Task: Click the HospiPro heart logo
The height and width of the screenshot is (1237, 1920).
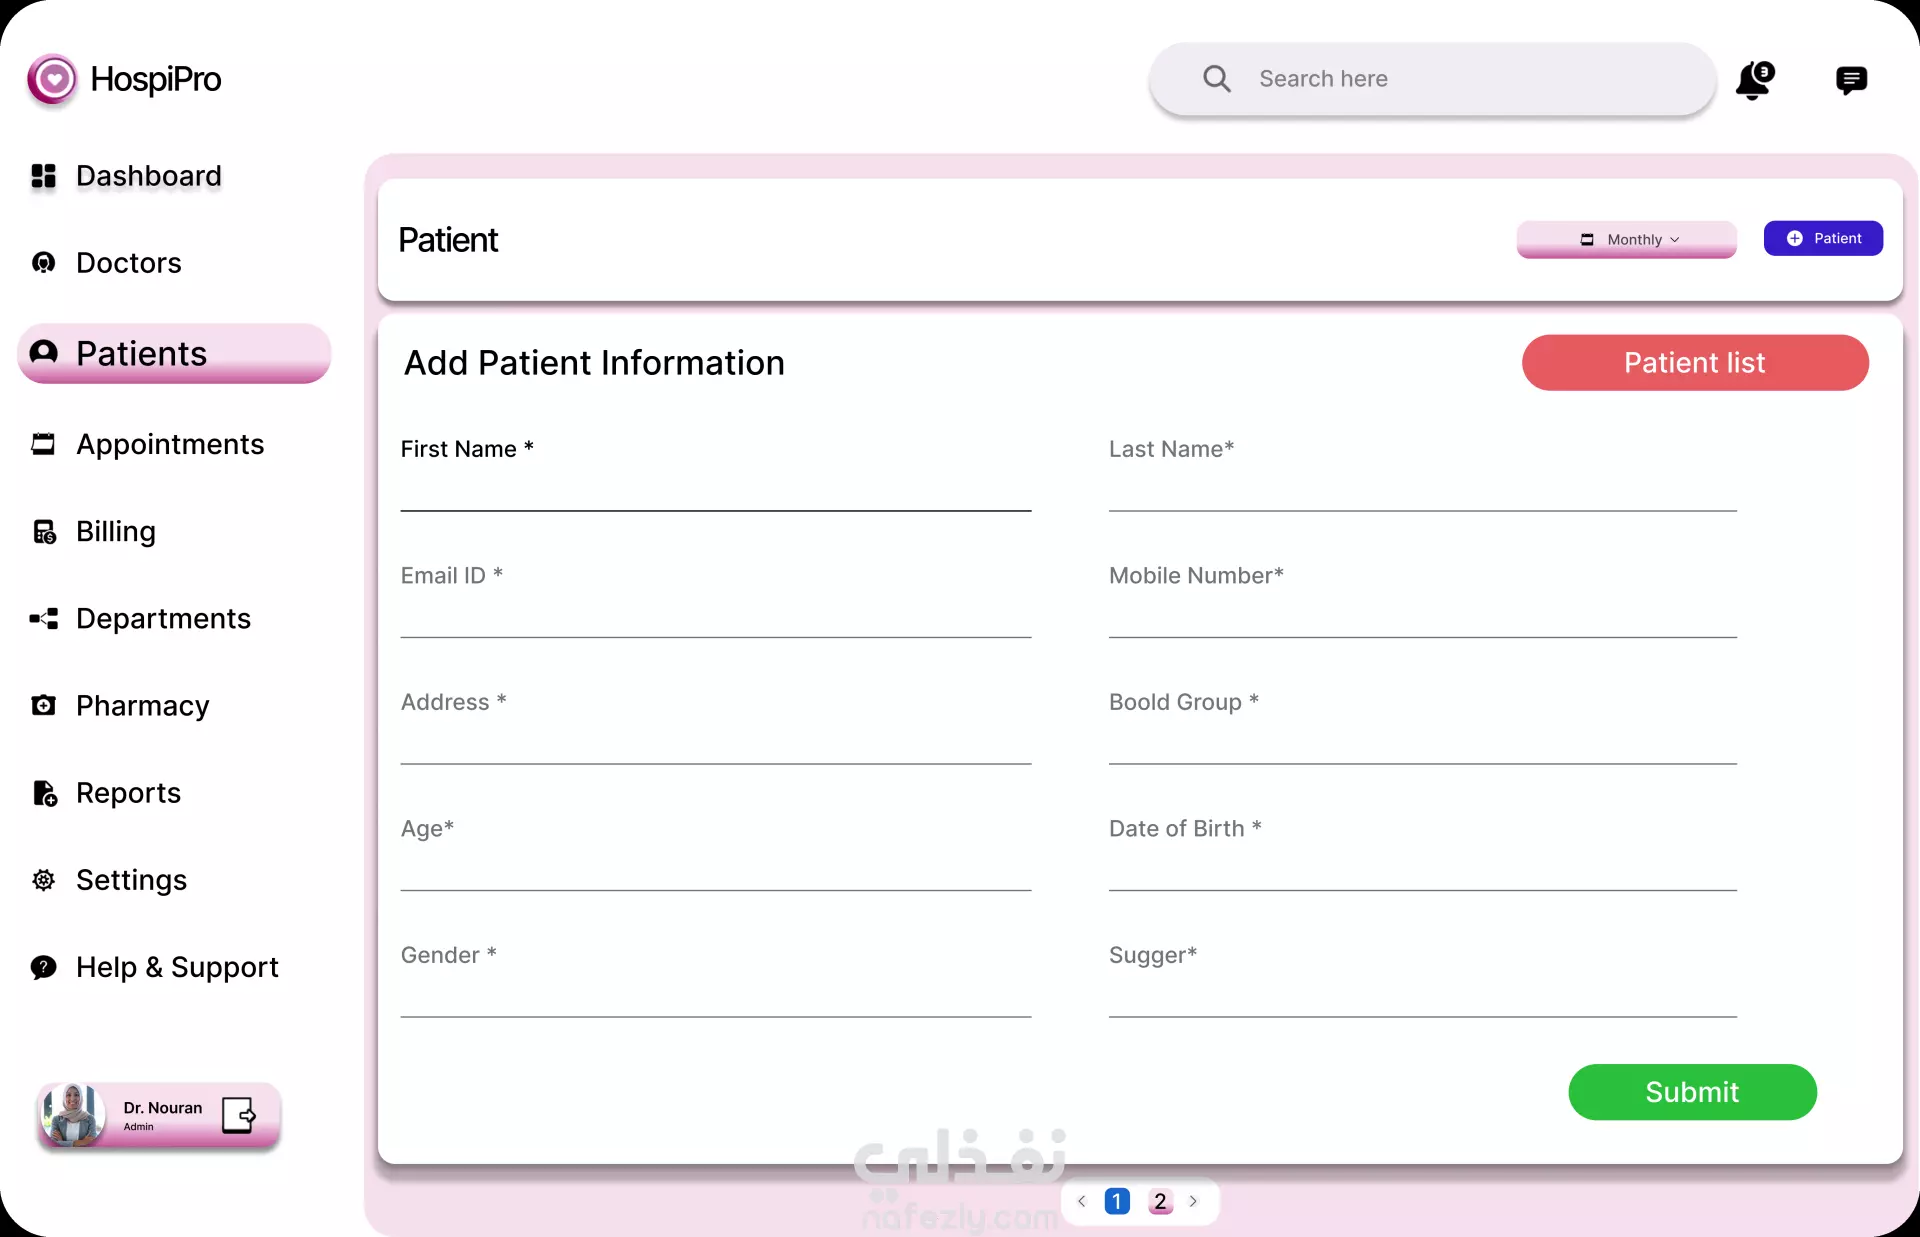Action: tap(52, 79)
